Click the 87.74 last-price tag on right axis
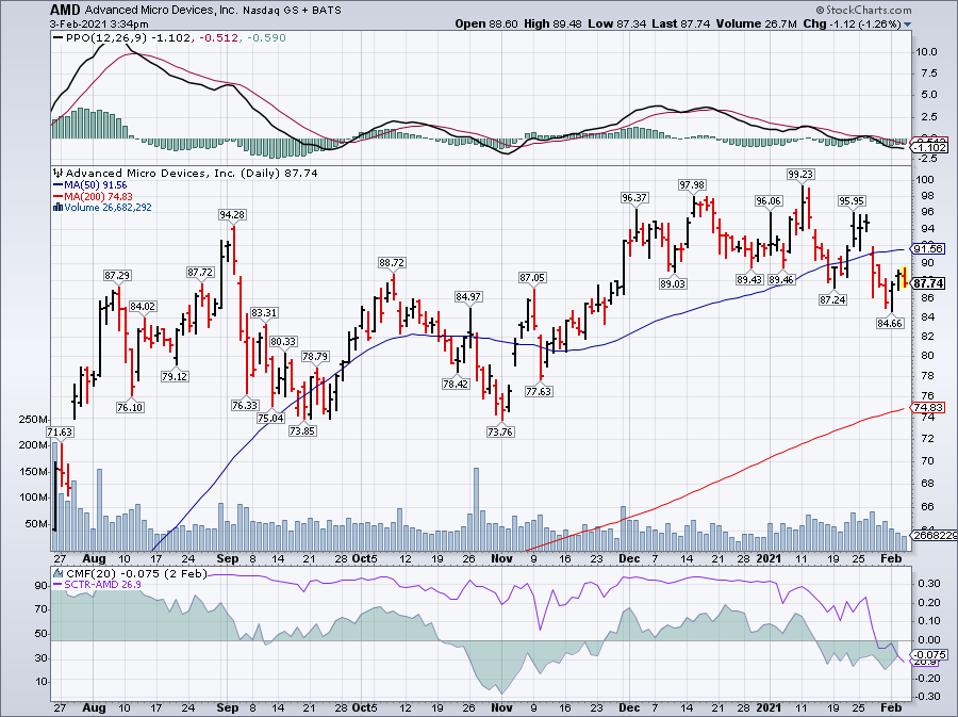Screen dimensions: 958x717 point(928,284)
